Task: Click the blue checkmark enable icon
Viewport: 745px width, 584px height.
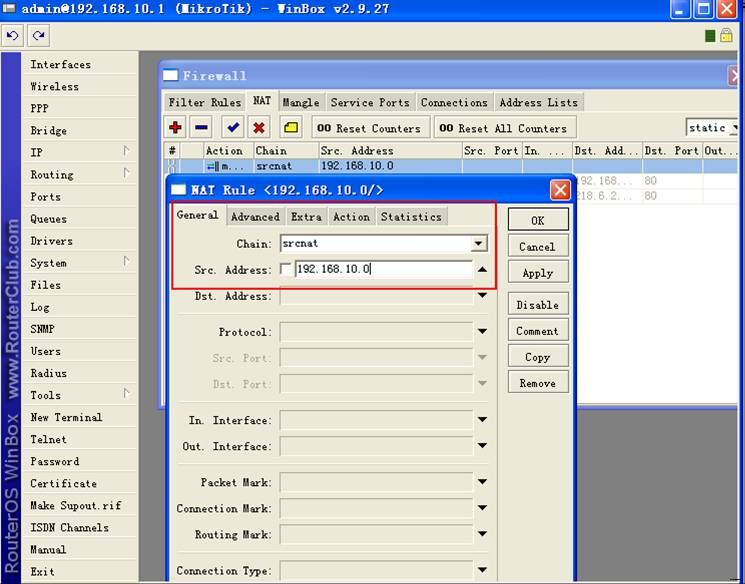Action: point(233,127)
